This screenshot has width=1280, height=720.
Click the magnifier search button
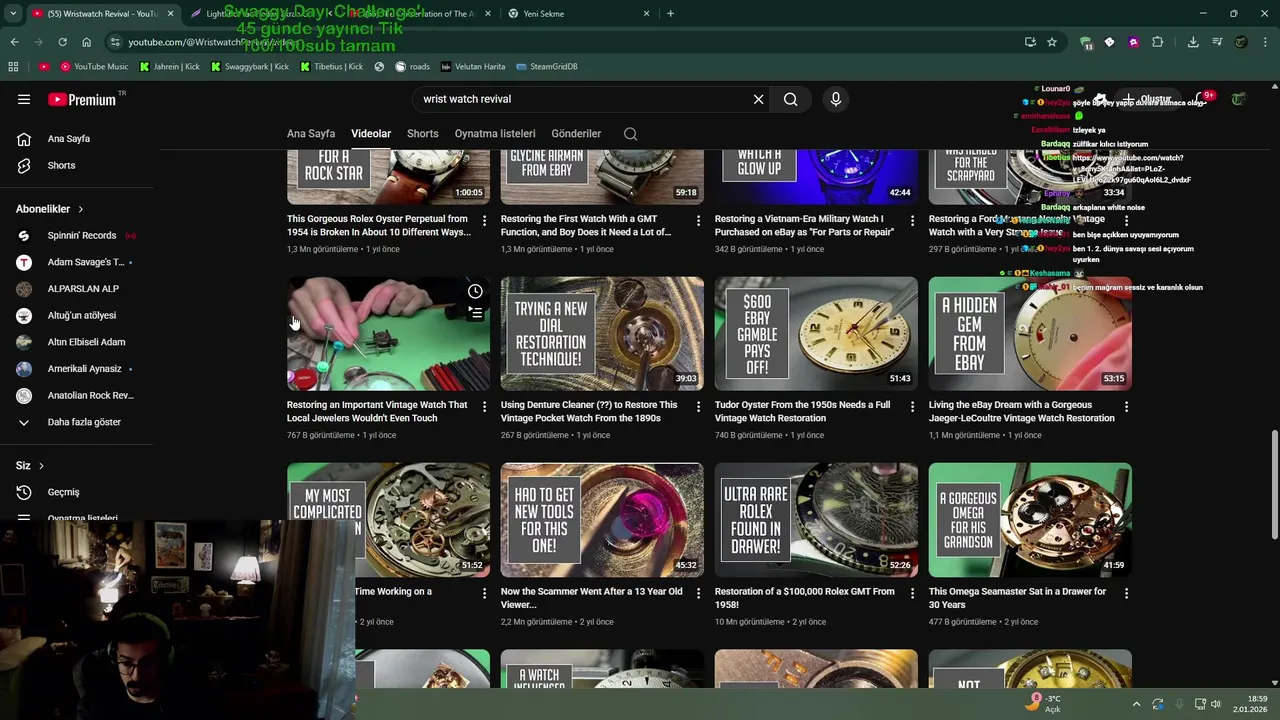790,99
